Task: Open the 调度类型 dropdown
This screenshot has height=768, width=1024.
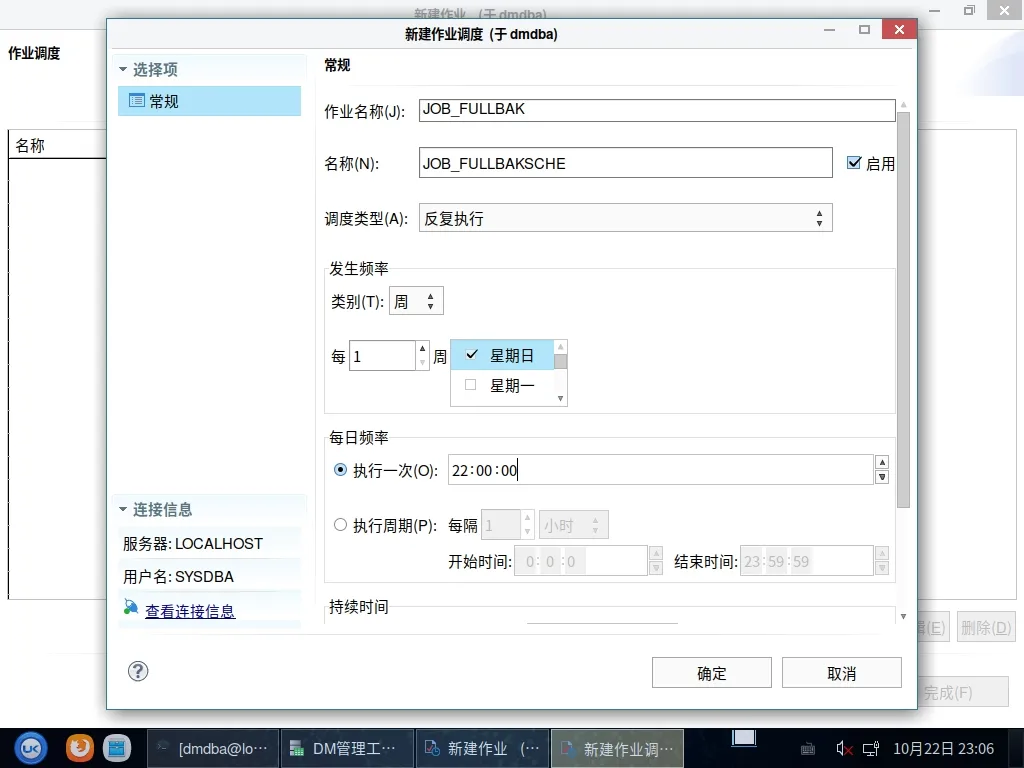Action: 625,218
